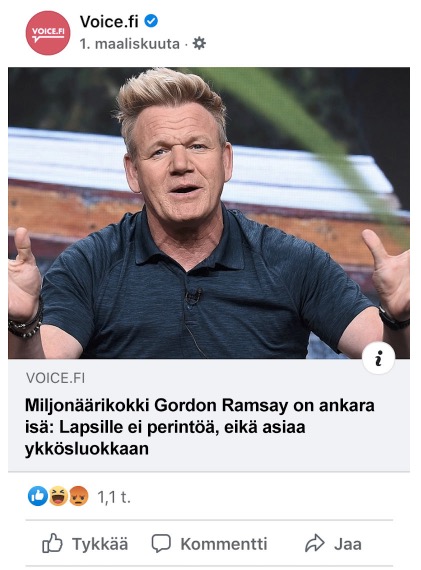Click the speech bubble icon beside Kommentti
The height and width of the screenshot is (570, 421).
click(161, 544)
